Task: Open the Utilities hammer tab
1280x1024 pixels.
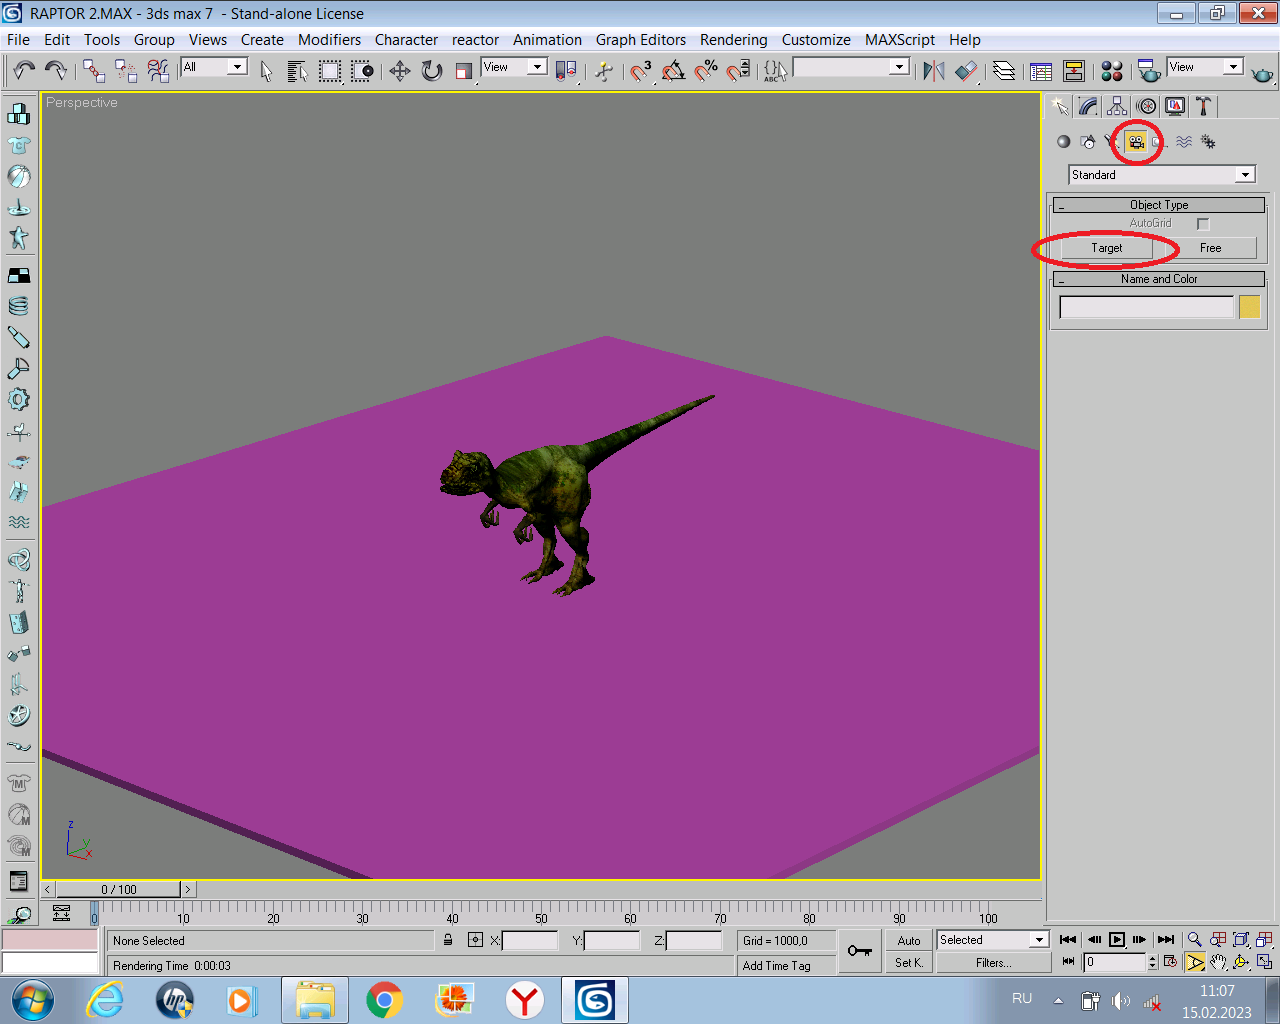Action: click(1203, 106)
